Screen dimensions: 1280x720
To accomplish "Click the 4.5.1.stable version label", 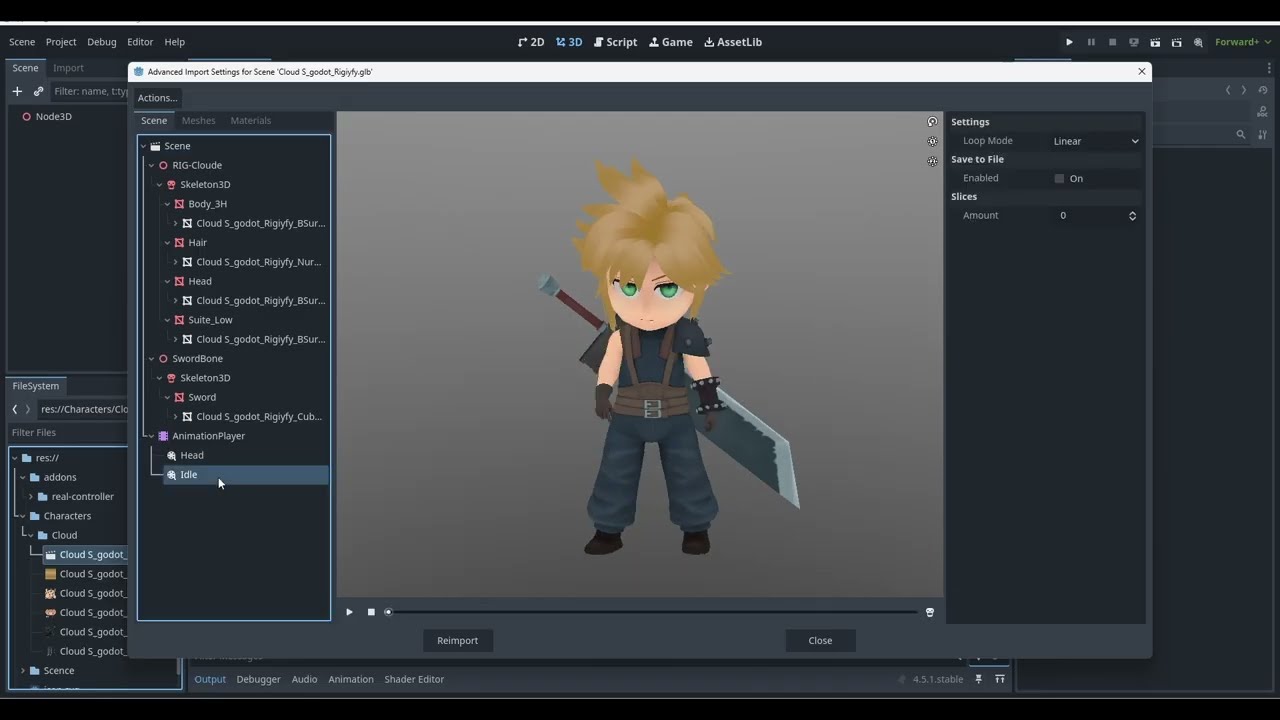I will [x=938, y=679].
